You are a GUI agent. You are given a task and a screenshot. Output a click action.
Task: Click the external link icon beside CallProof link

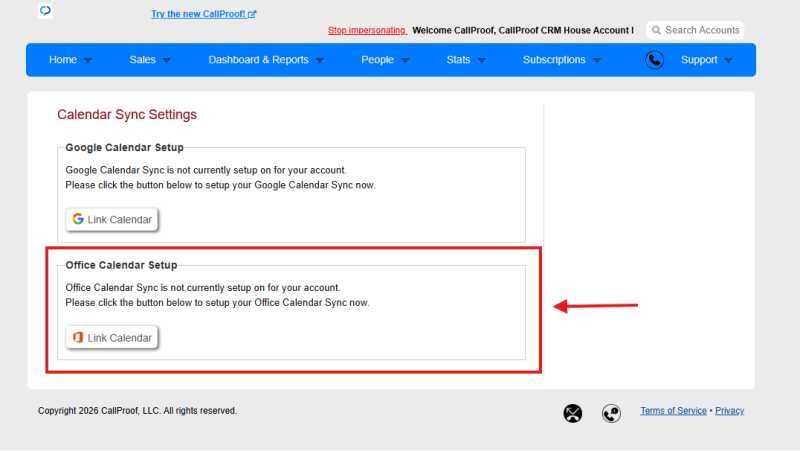(x=252, y=14)
